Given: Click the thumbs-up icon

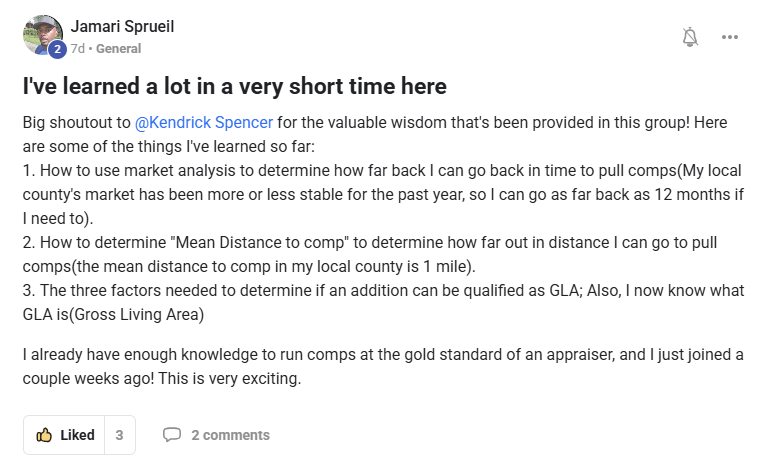Looking at the screenshot, I should [x=44, y=435].
